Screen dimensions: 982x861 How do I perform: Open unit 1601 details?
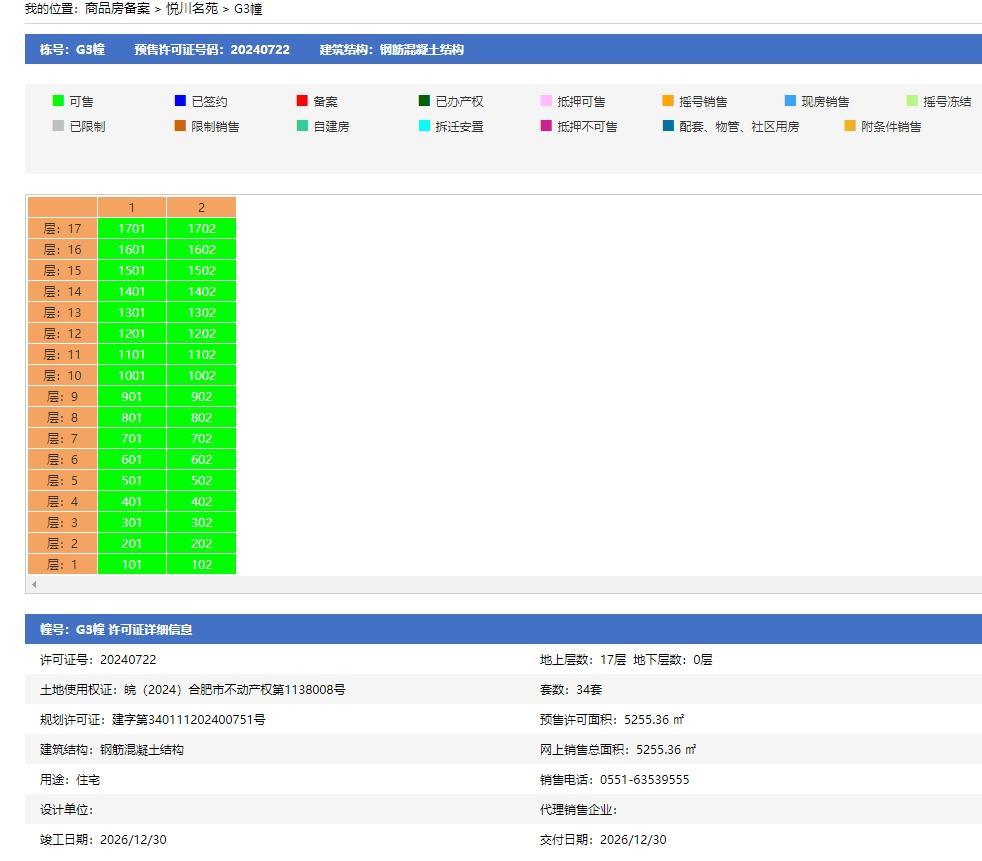tap(132, 249)
